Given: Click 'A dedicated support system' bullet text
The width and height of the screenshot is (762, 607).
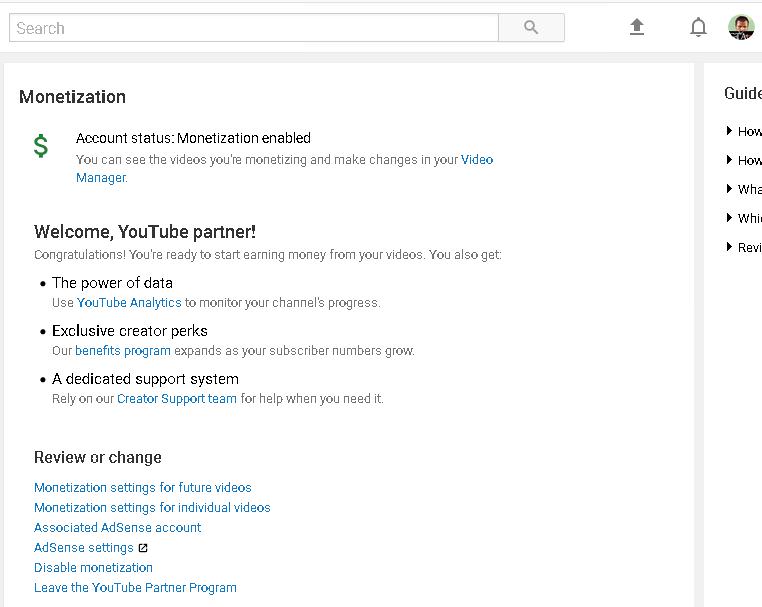Looking at the screenshot, I should (145, 379).
